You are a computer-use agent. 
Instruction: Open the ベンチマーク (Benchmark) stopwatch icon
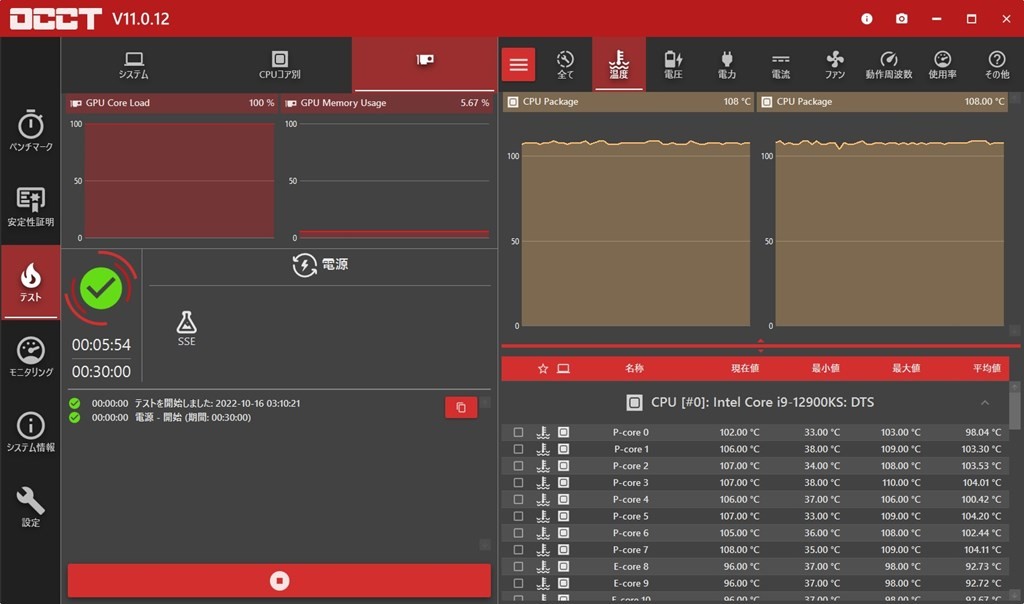pos(30,131)
